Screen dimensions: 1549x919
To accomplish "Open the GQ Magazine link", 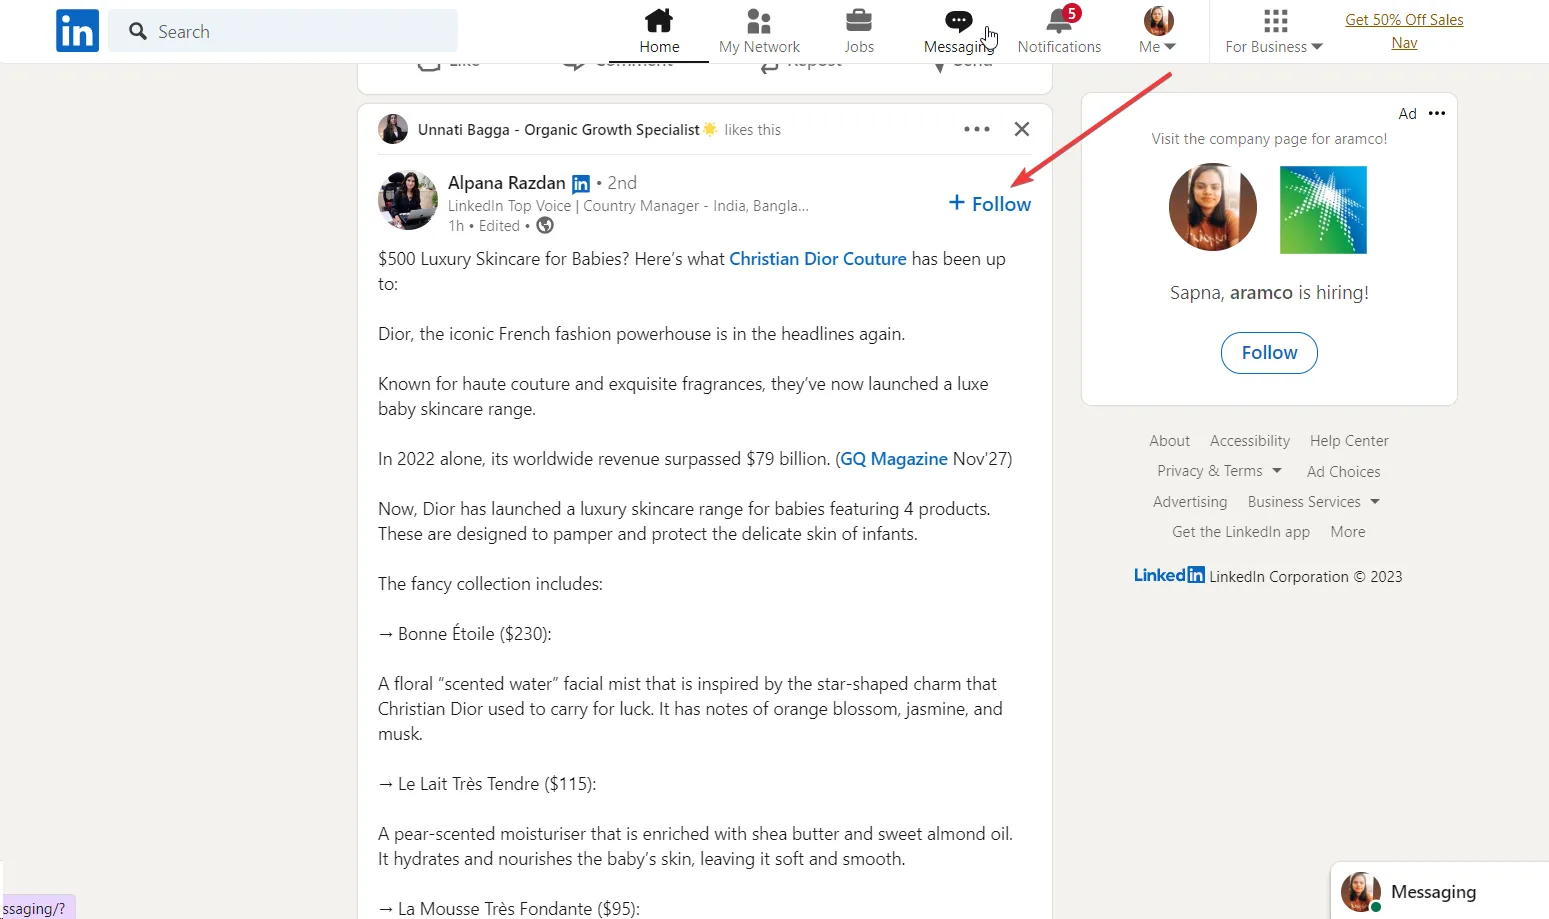I will [x=894, y=459].
